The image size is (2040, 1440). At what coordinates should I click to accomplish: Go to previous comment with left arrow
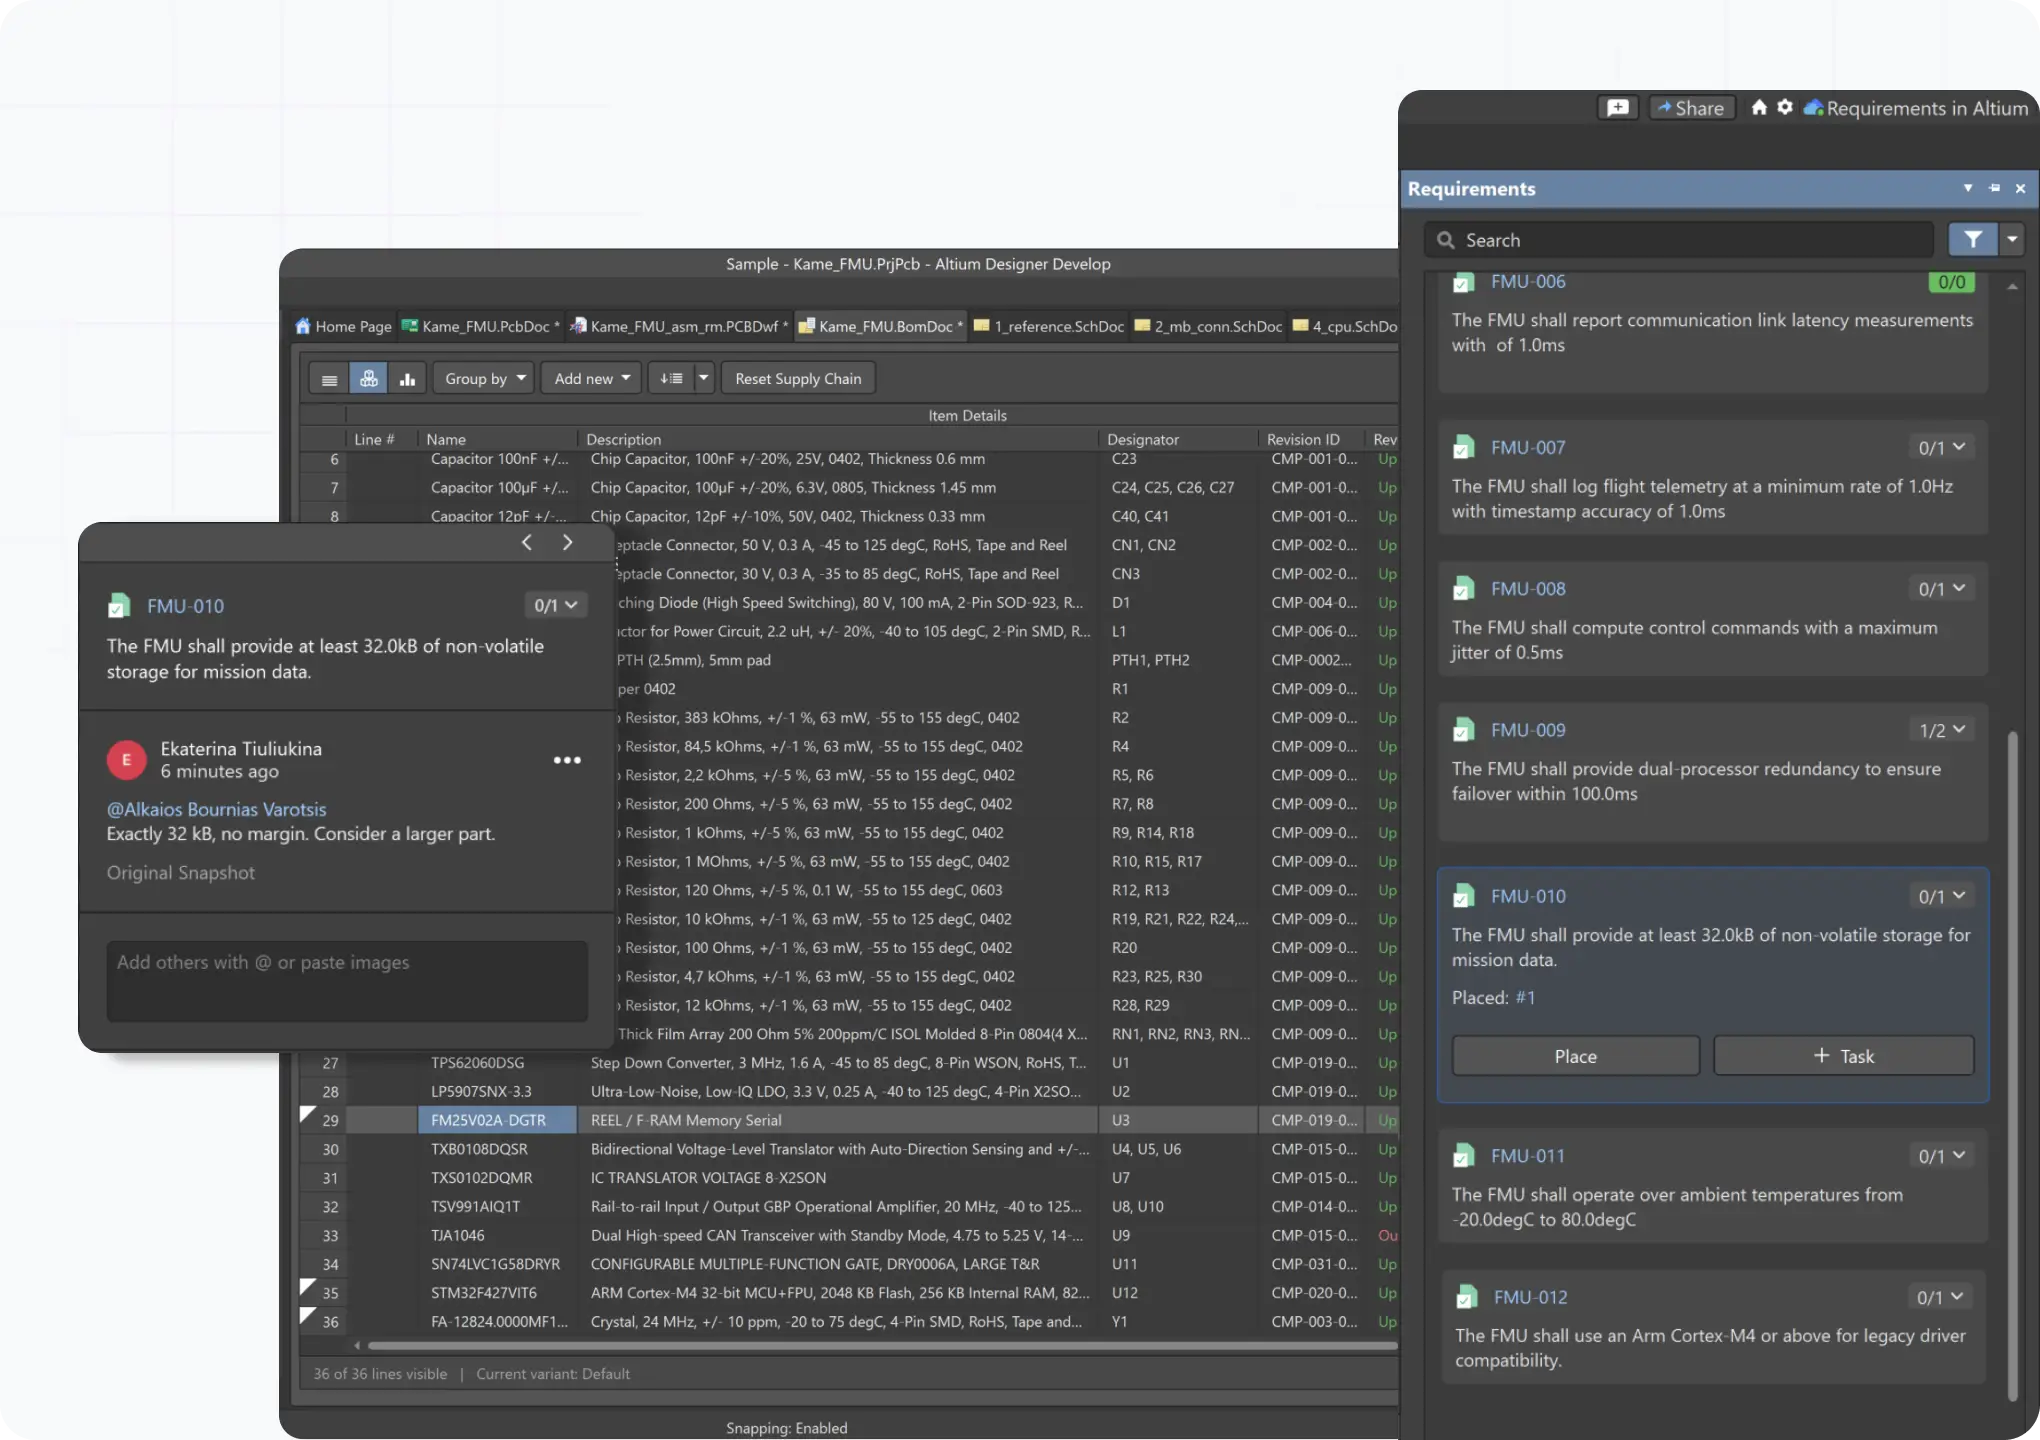coord(527,542)
